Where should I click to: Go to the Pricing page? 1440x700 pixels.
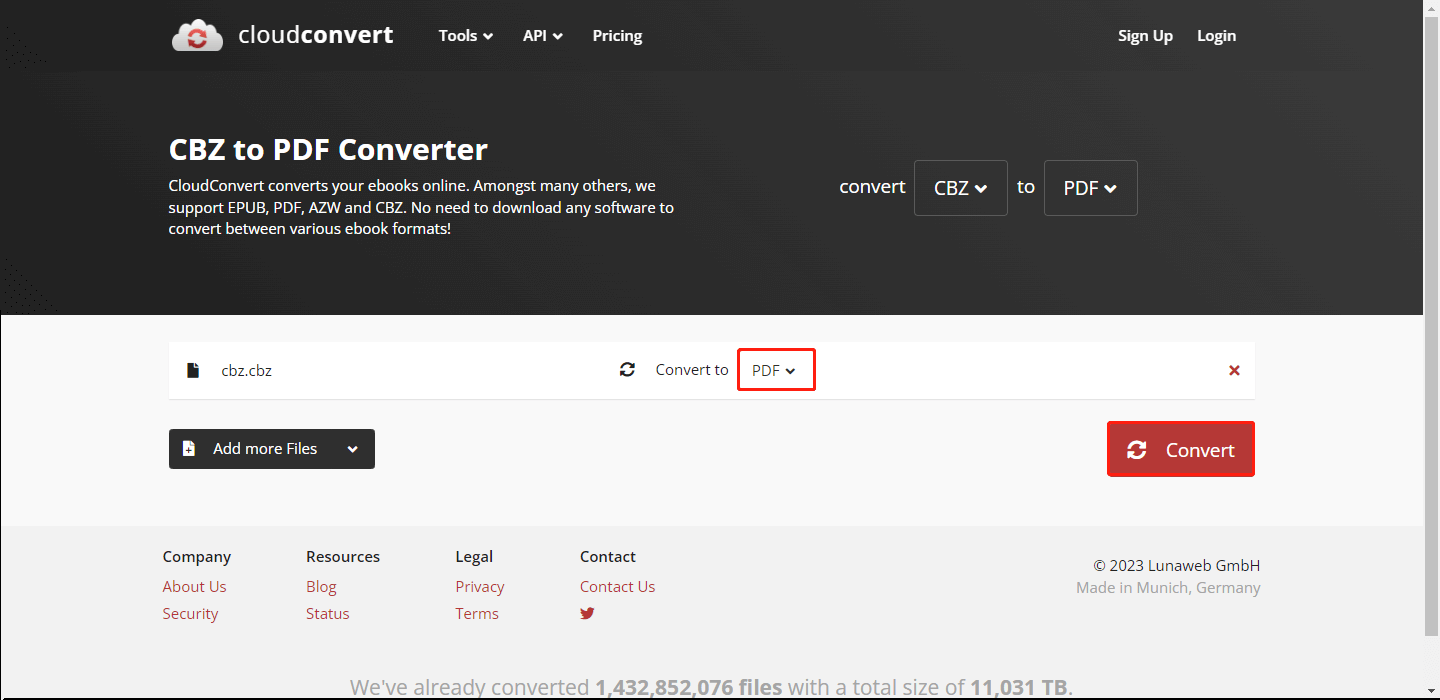coord(617,36)
